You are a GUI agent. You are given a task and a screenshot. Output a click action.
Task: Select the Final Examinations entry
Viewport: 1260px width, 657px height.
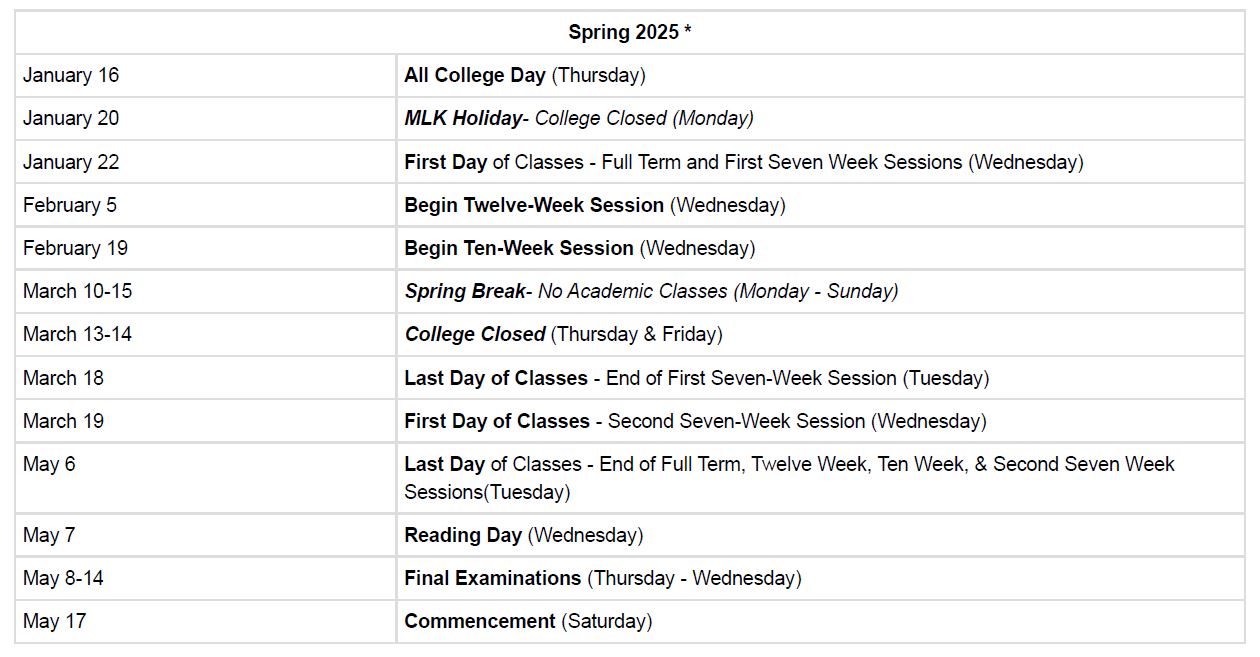[602, 578]
